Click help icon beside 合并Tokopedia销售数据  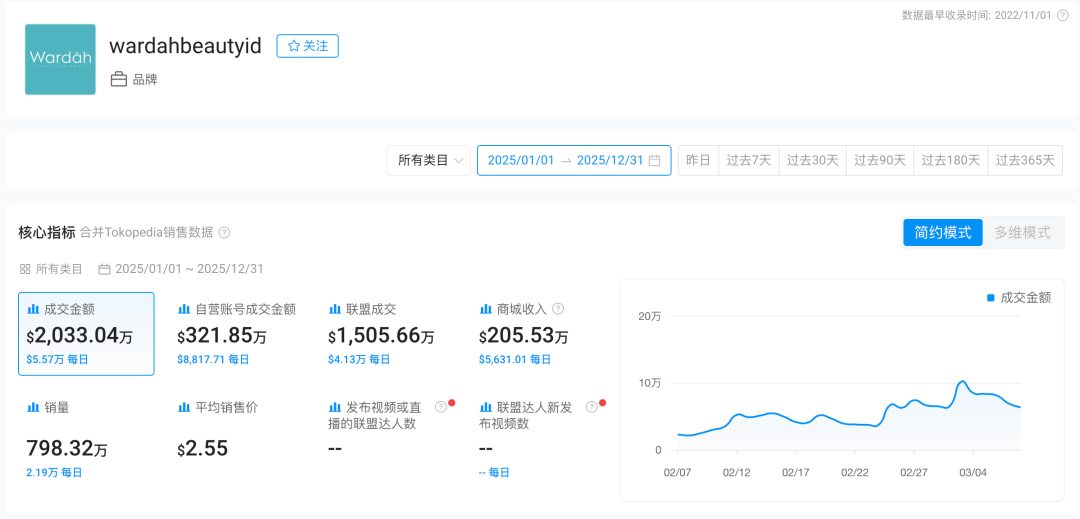pos(225,233)
